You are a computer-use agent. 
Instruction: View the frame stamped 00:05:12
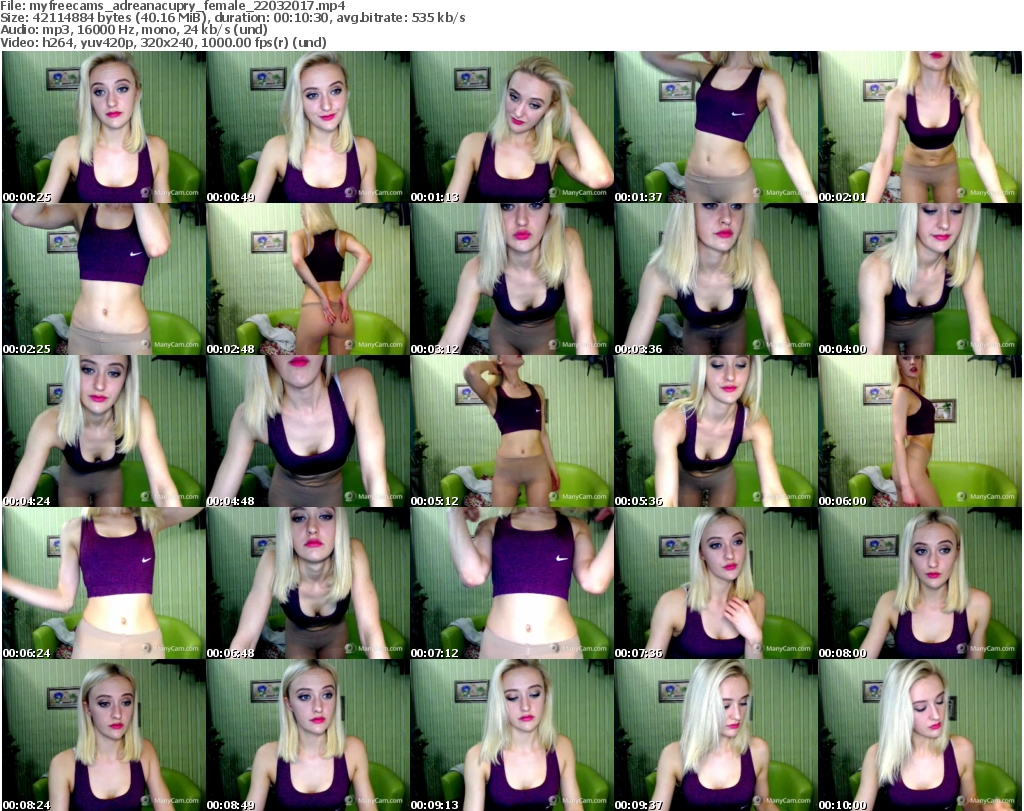click(512, 431)
